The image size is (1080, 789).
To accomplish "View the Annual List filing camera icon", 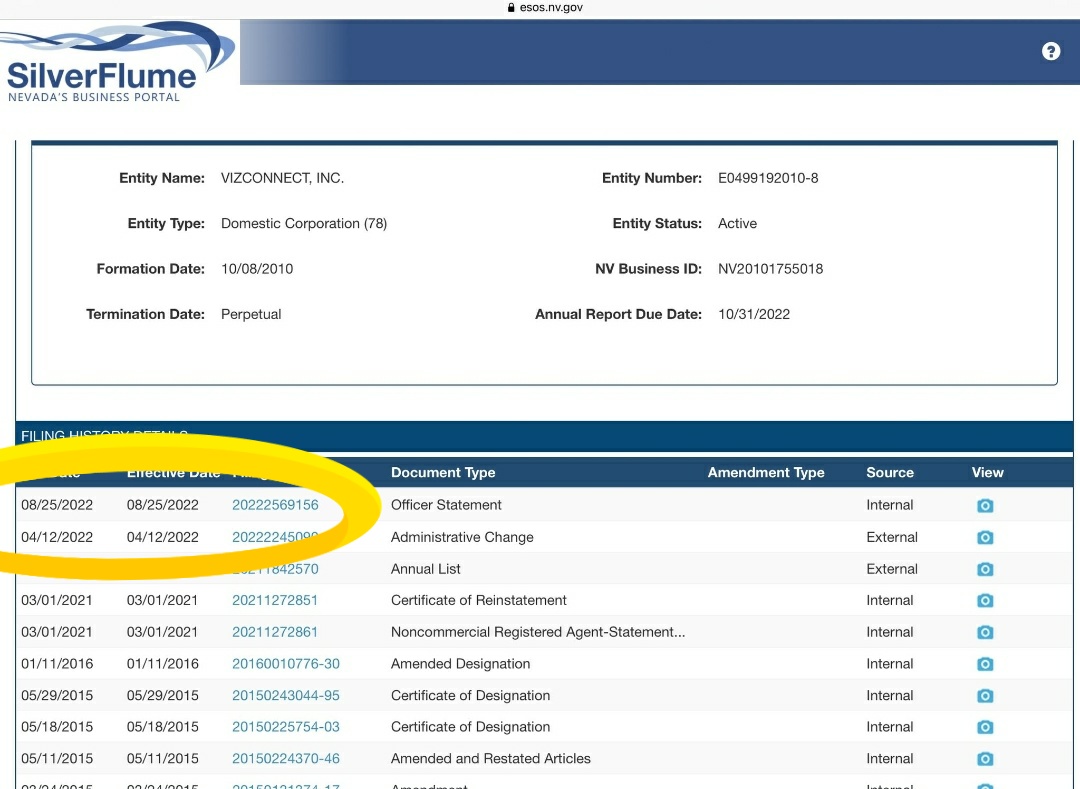I will point(985,569).
